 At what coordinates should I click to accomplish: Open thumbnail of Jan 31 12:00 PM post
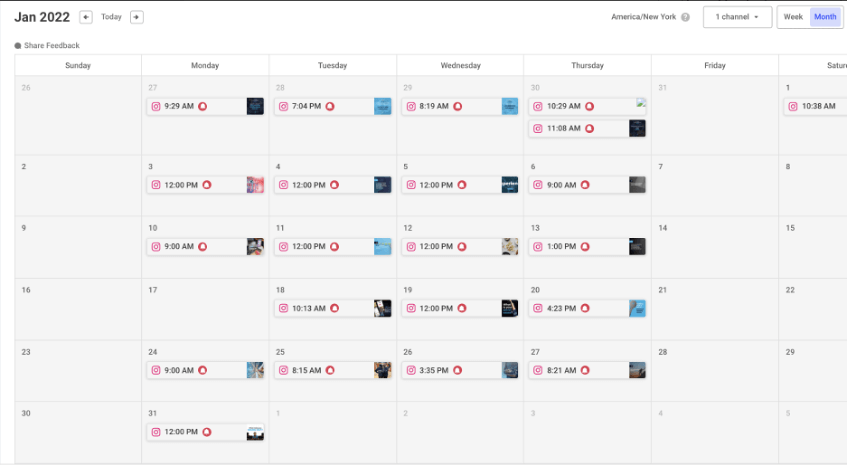pyautogui.click(x=255, y=432)
